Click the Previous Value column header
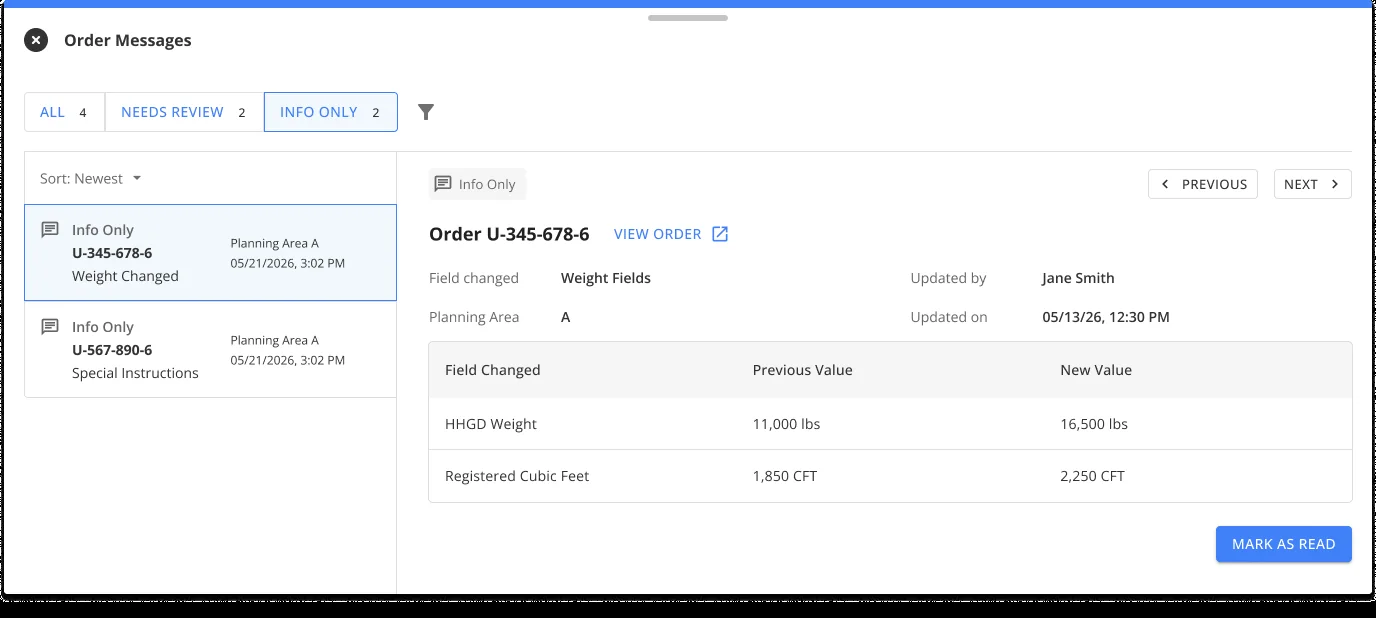The image size is (1376, 618). coord(803,370)
